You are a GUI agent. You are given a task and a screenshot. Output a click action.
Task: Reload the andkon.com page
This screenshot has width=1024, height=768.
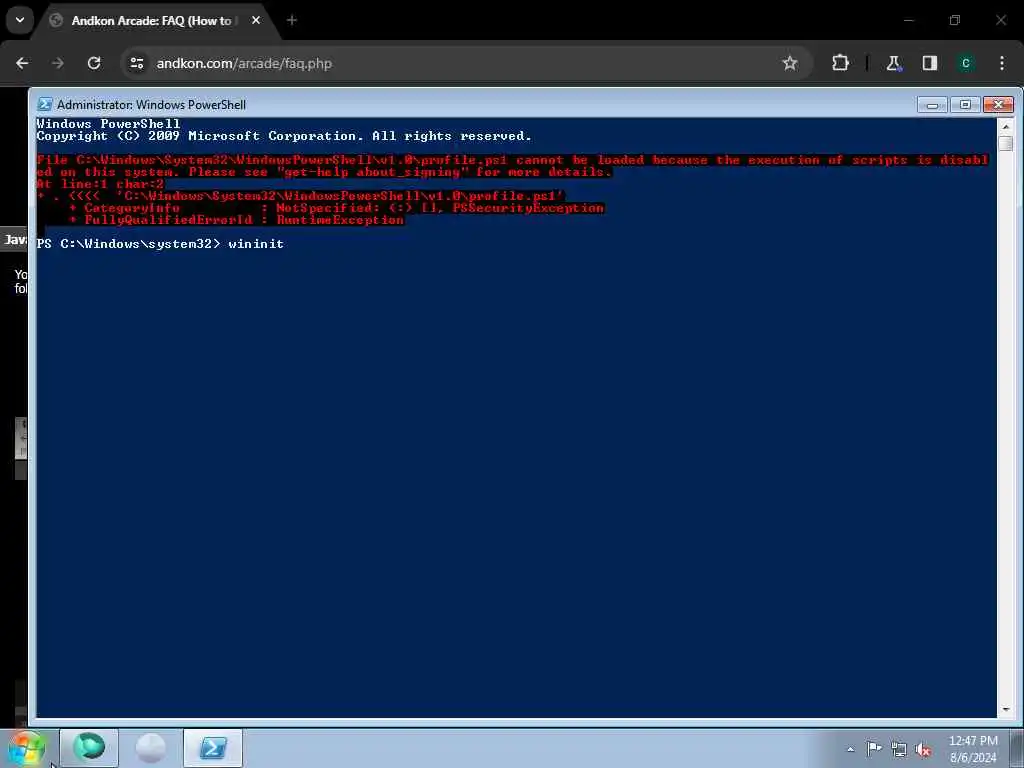[94, 63]
